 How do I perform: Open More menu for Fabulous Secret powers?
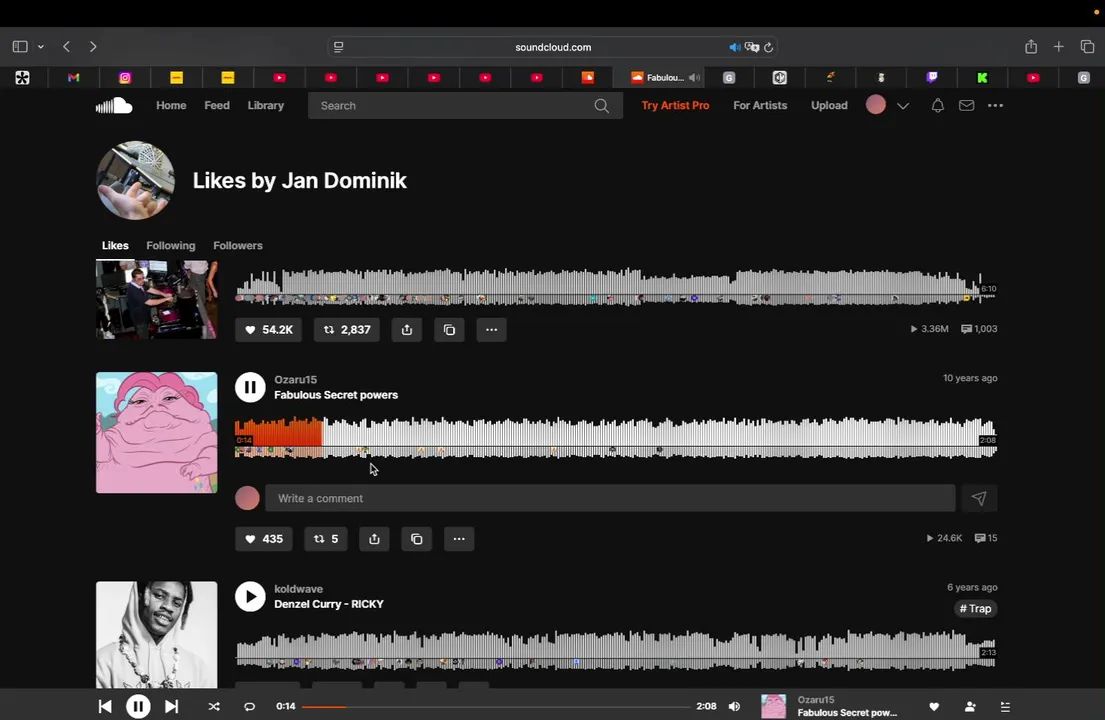[x=459, y=539]
